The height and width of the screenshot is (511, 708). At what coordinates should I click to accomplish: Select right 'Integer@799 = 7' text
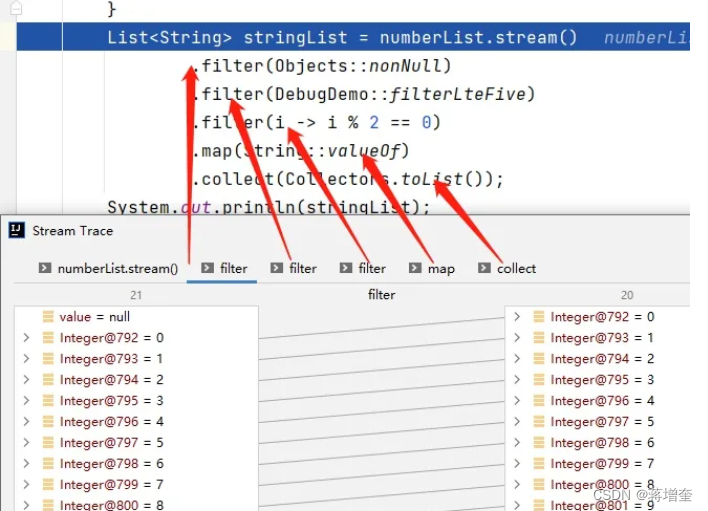tap(602, 464)
